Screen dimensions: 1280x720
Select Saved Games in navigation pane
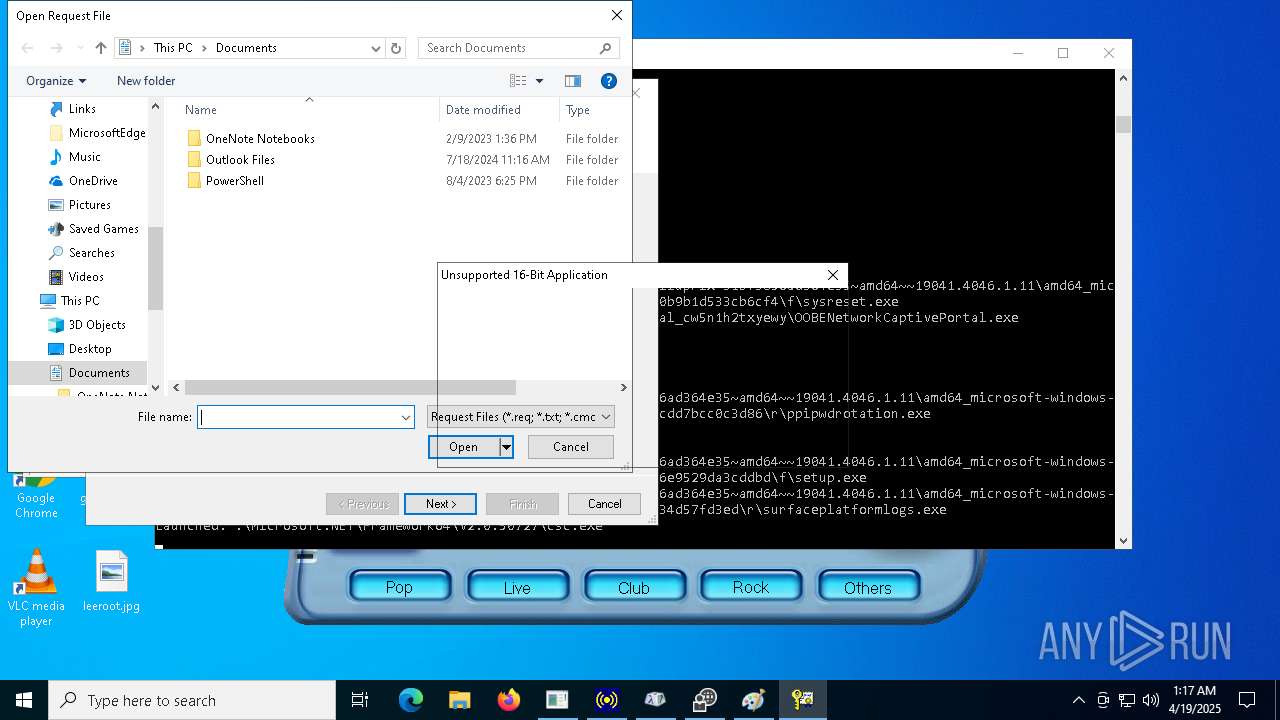103,229
